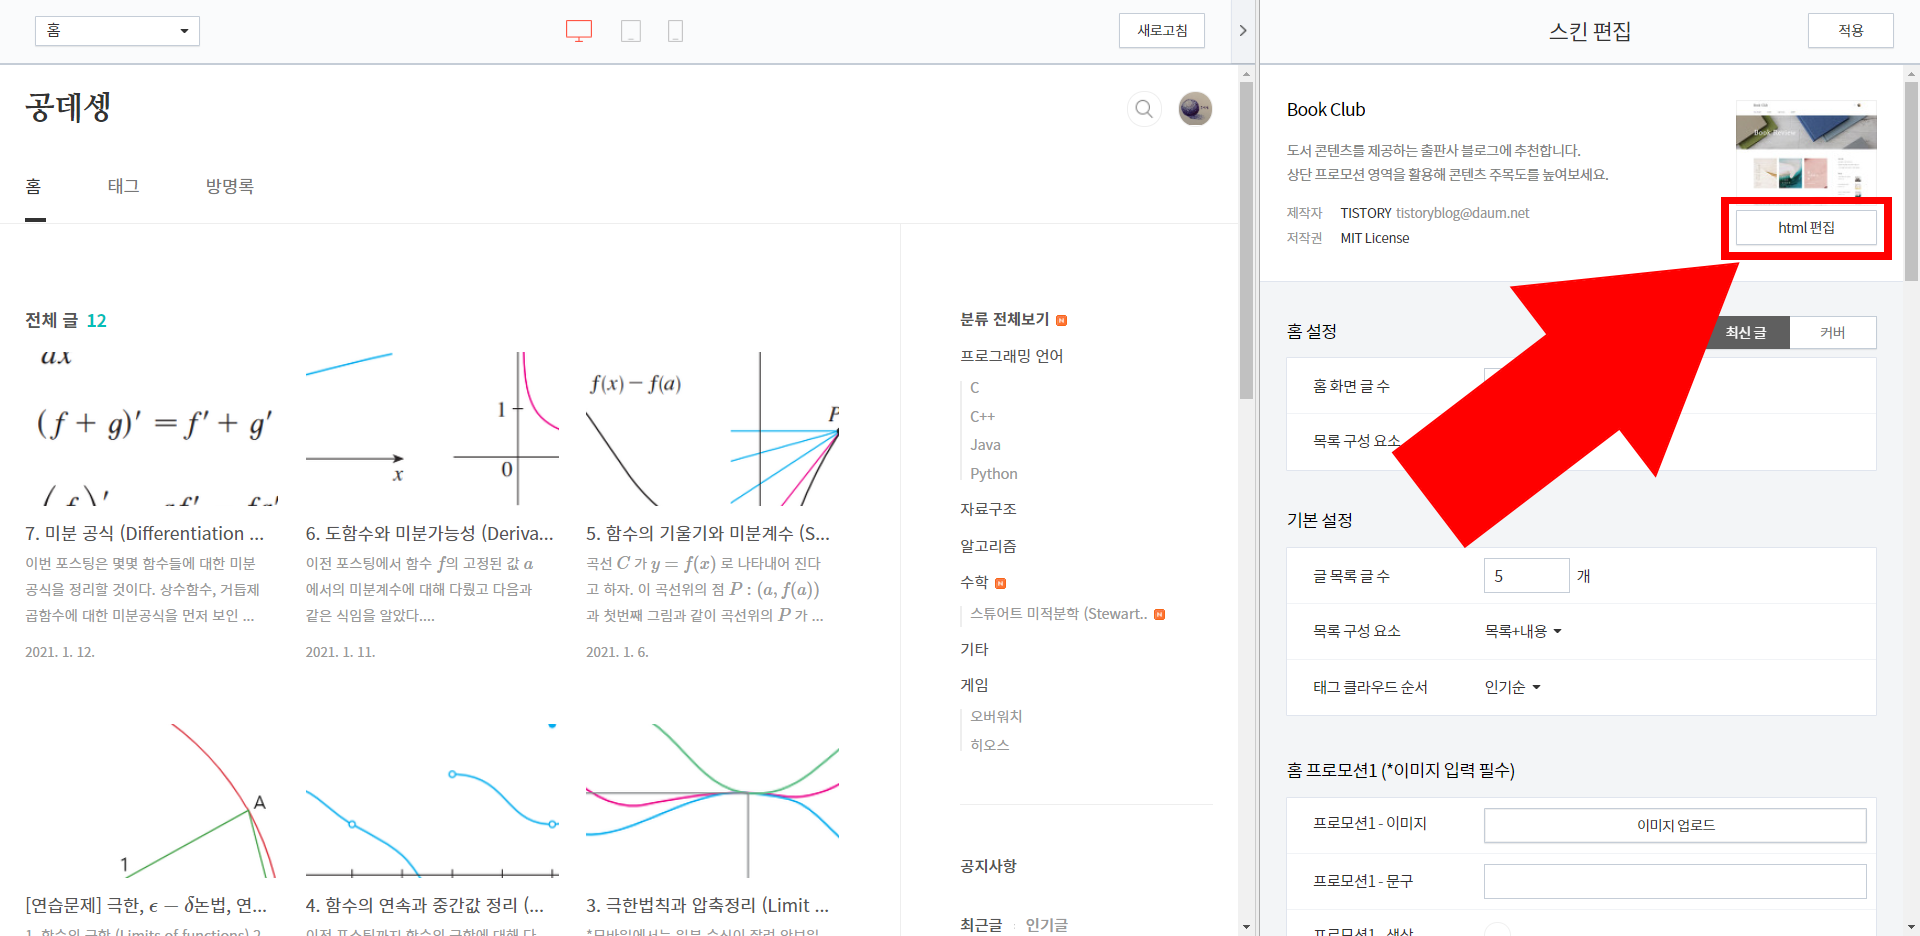Switch home setting to 커버

pos(1833,332)
